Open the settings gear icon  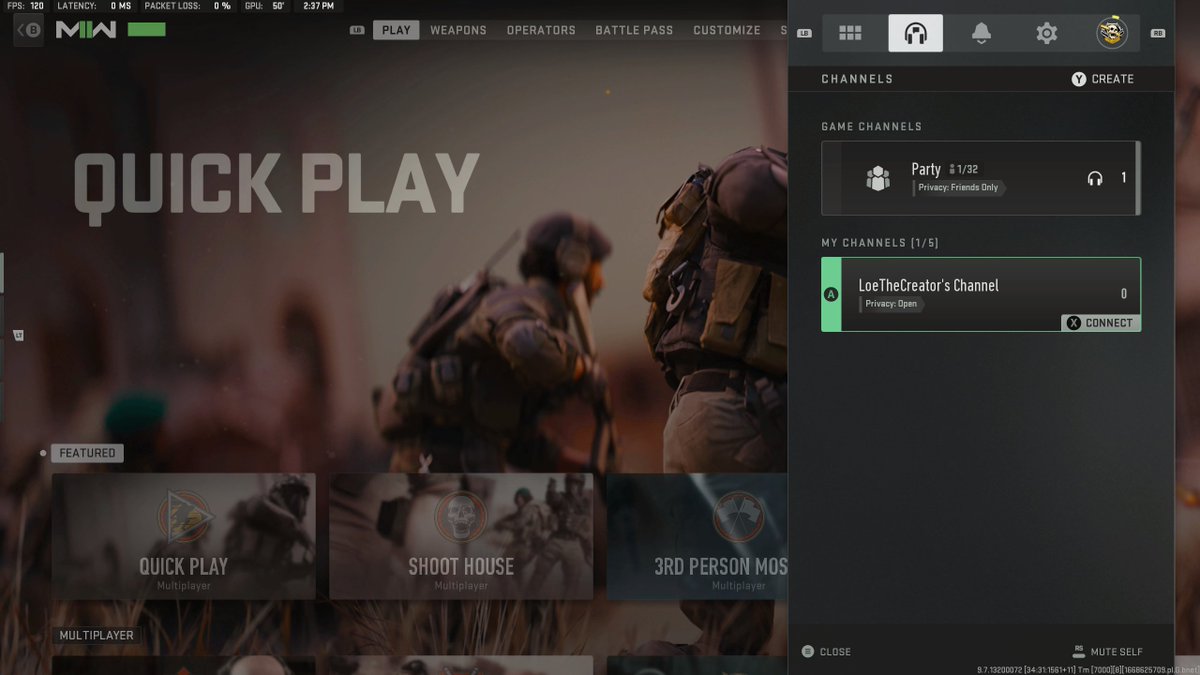pyautogui.click(x=1046, y=33)
